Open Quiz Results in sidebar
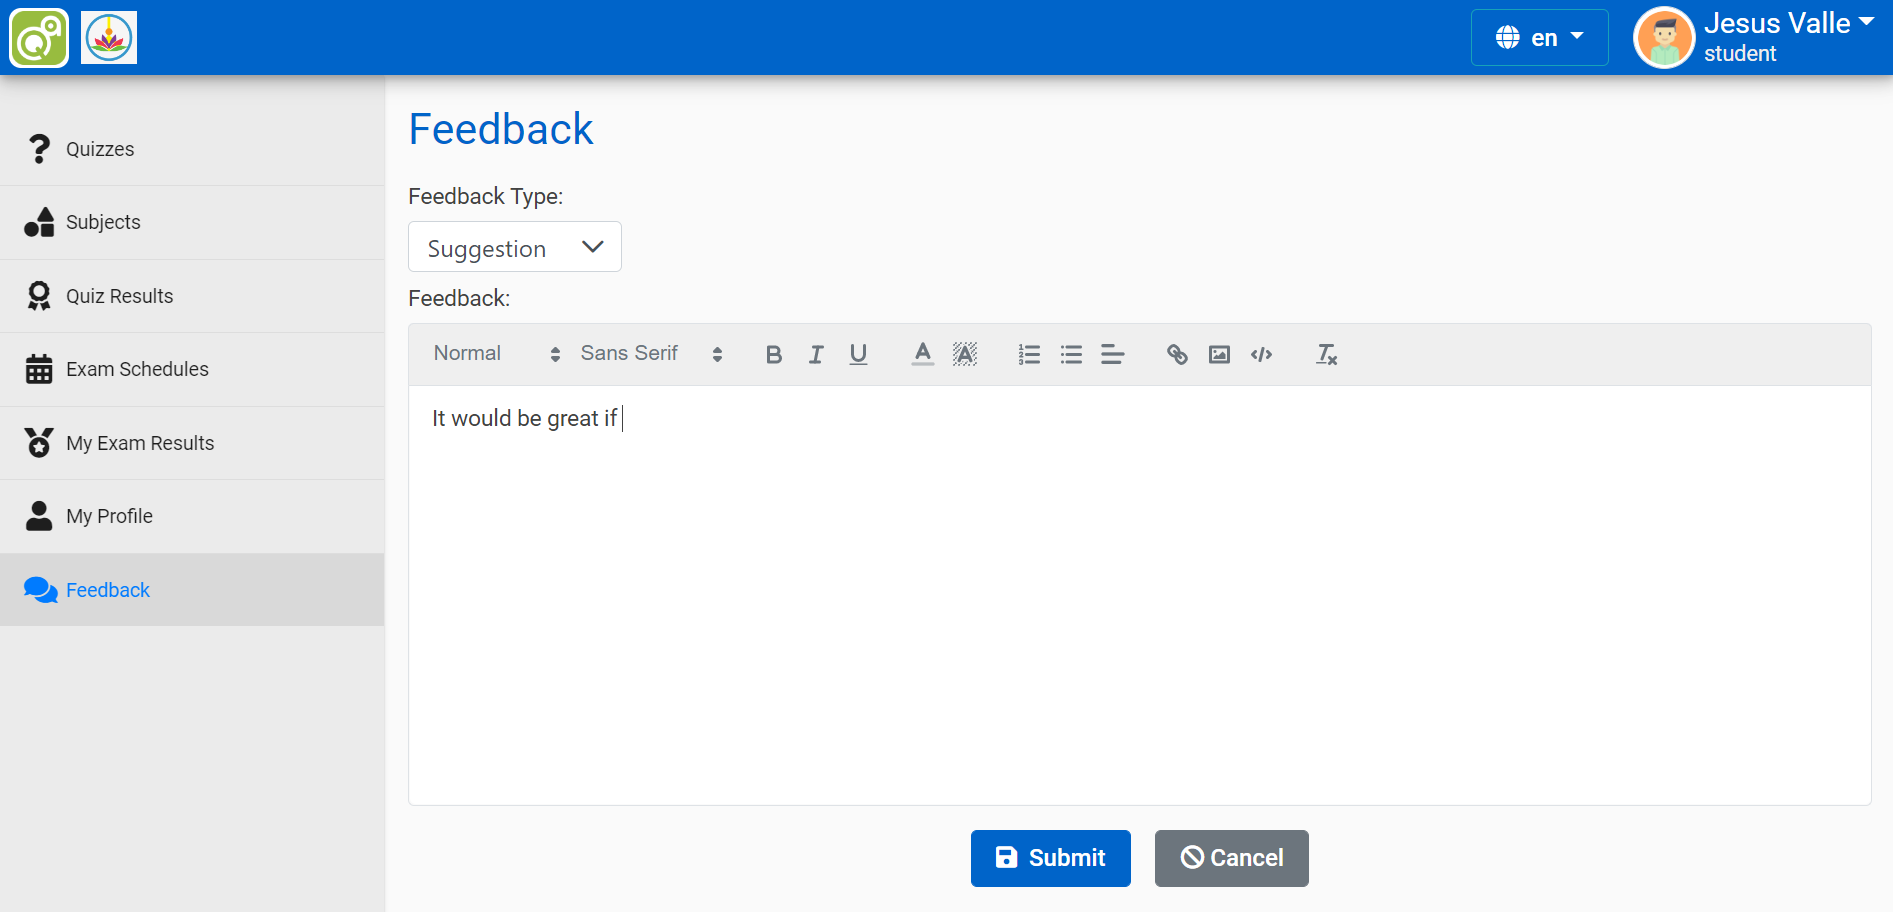The image size is (1893, 912). 119,296
